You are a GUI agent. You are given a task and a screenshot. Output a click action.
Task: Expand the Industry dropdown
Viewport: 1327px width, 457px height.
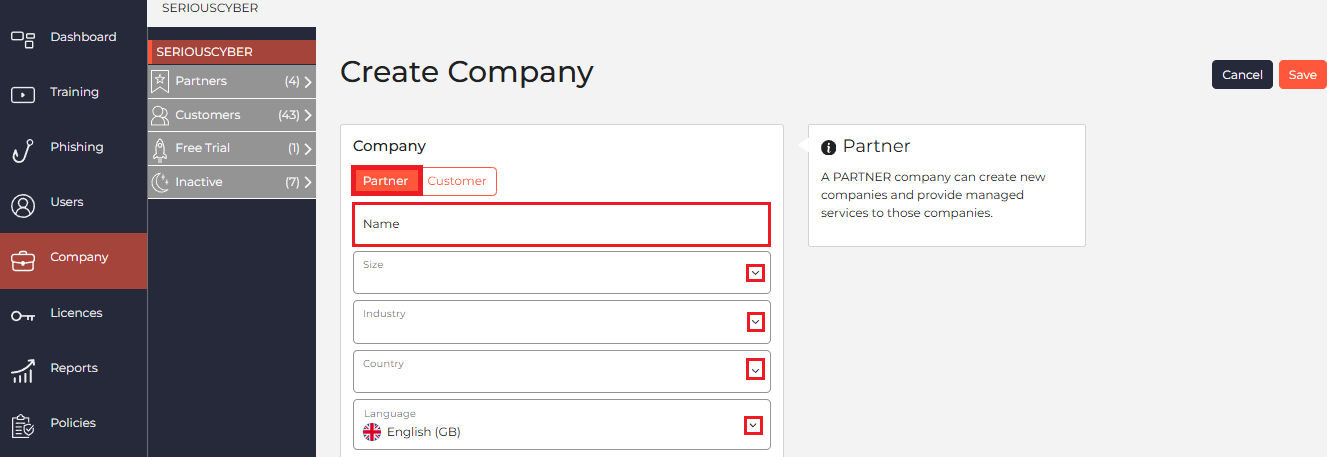pyautogui.click(x=756, y=322)
